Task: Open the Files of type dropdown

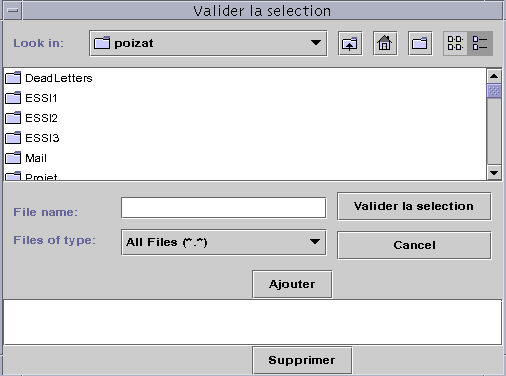Action: coord(224,242)
